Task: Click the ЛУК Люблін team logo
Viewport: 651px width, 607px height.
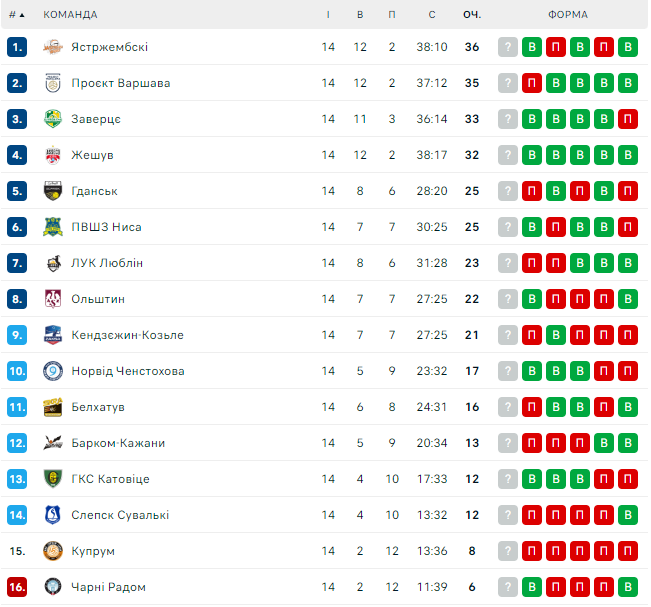Action: click(54, 263)
